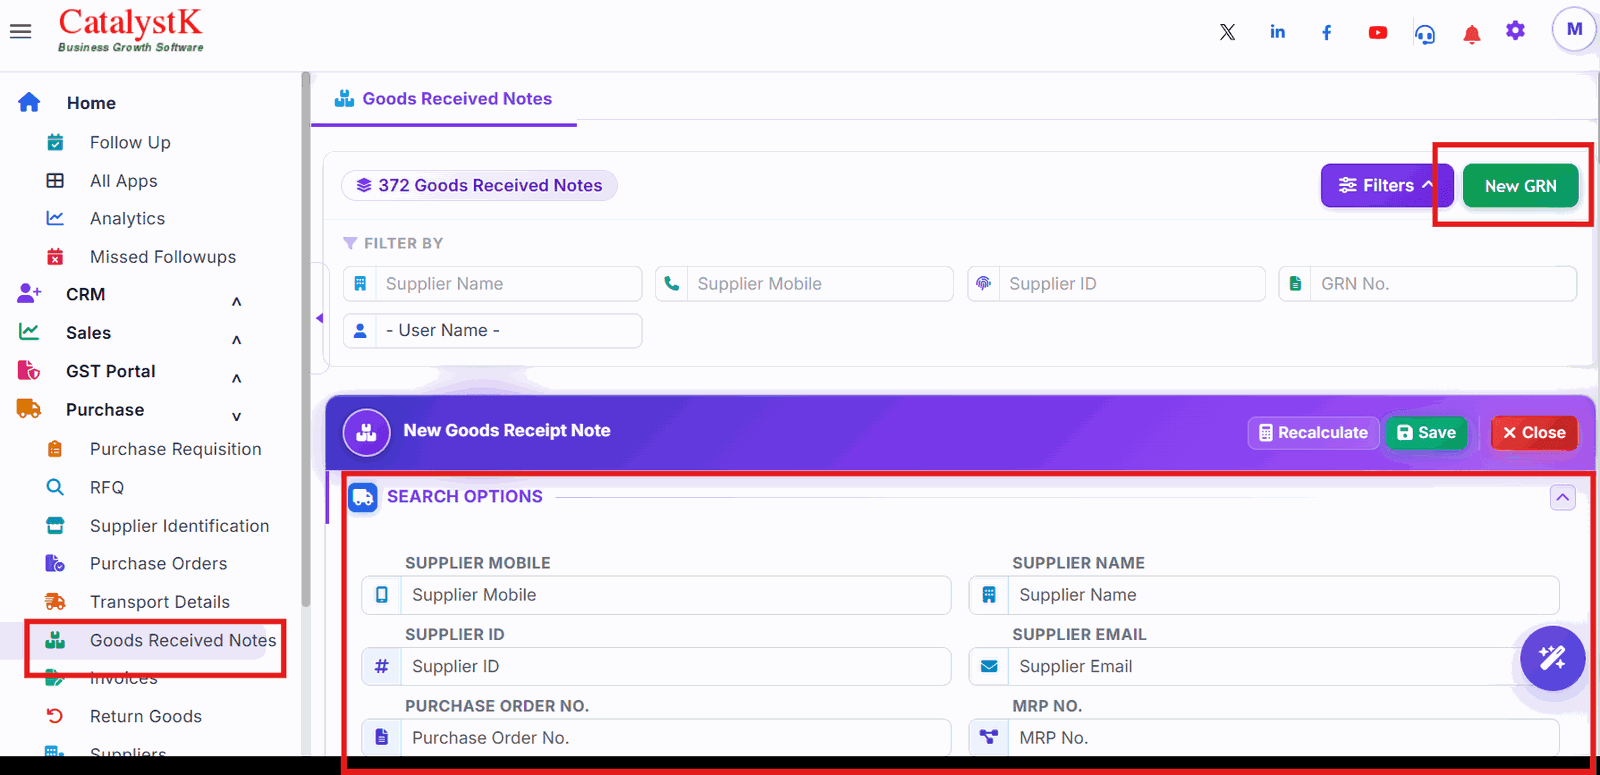This screenshot has height=775, width=1600.
Task: Click the Recalculate button
Action: 1313,433
